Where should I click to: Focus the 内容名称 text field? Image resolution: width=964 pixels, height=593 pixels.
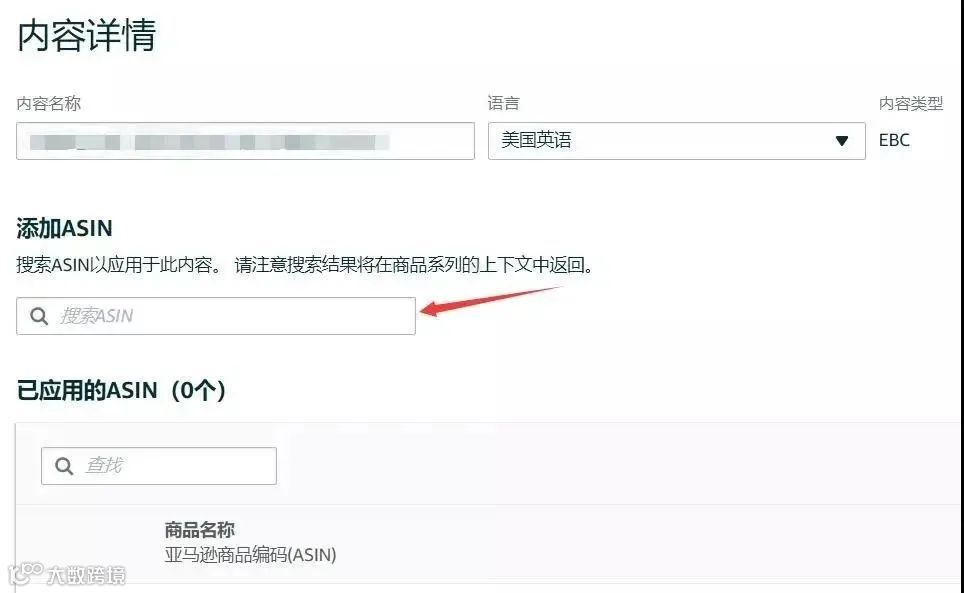point(245,141)
